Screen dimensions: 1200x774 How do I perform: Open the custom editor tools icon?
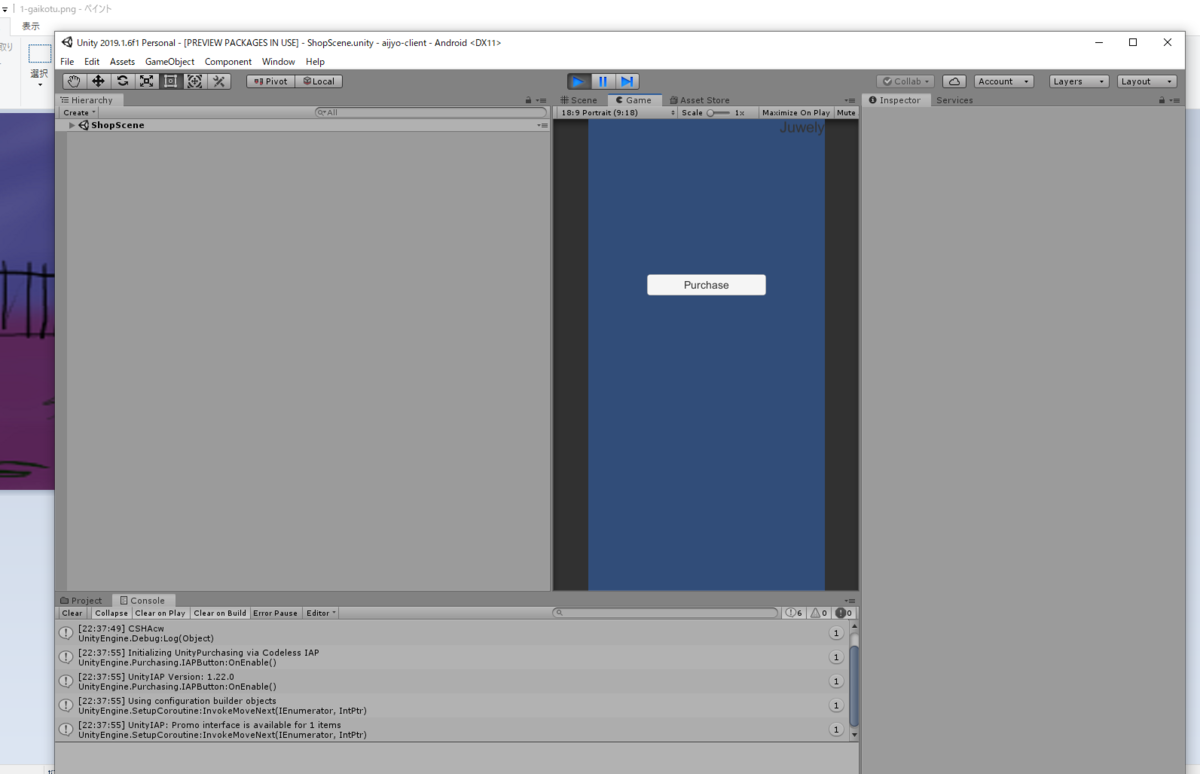(219, 81)
